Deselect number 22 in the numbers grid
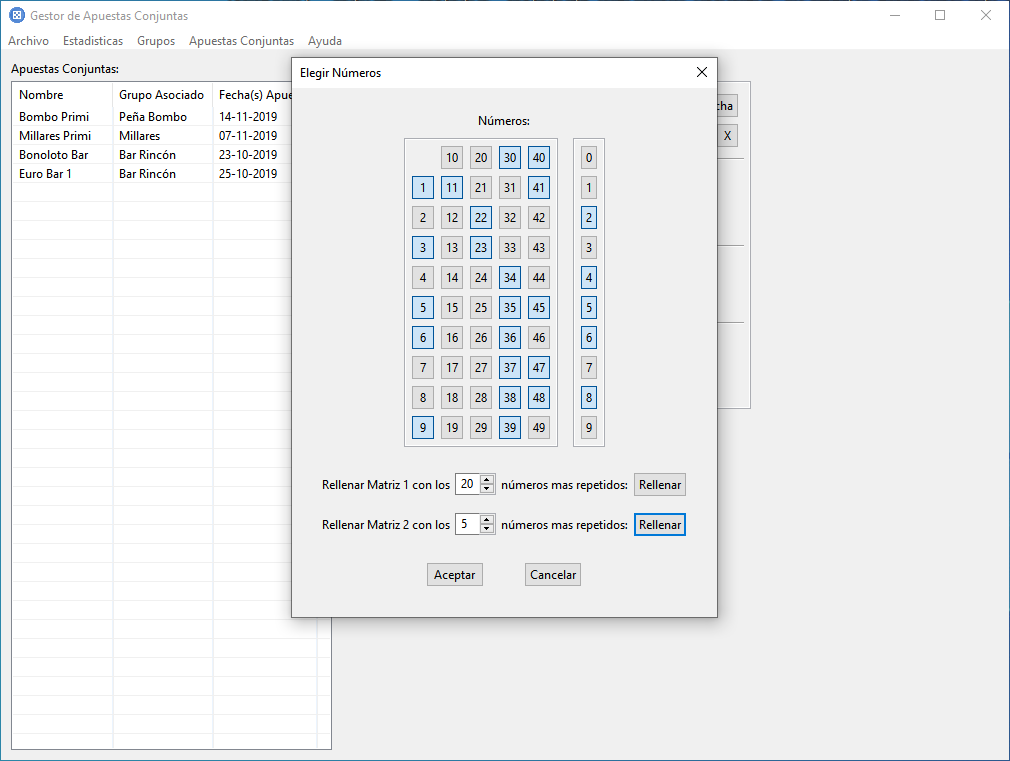The width and height of the screenshot is (1010, 761). click(481, 218)
